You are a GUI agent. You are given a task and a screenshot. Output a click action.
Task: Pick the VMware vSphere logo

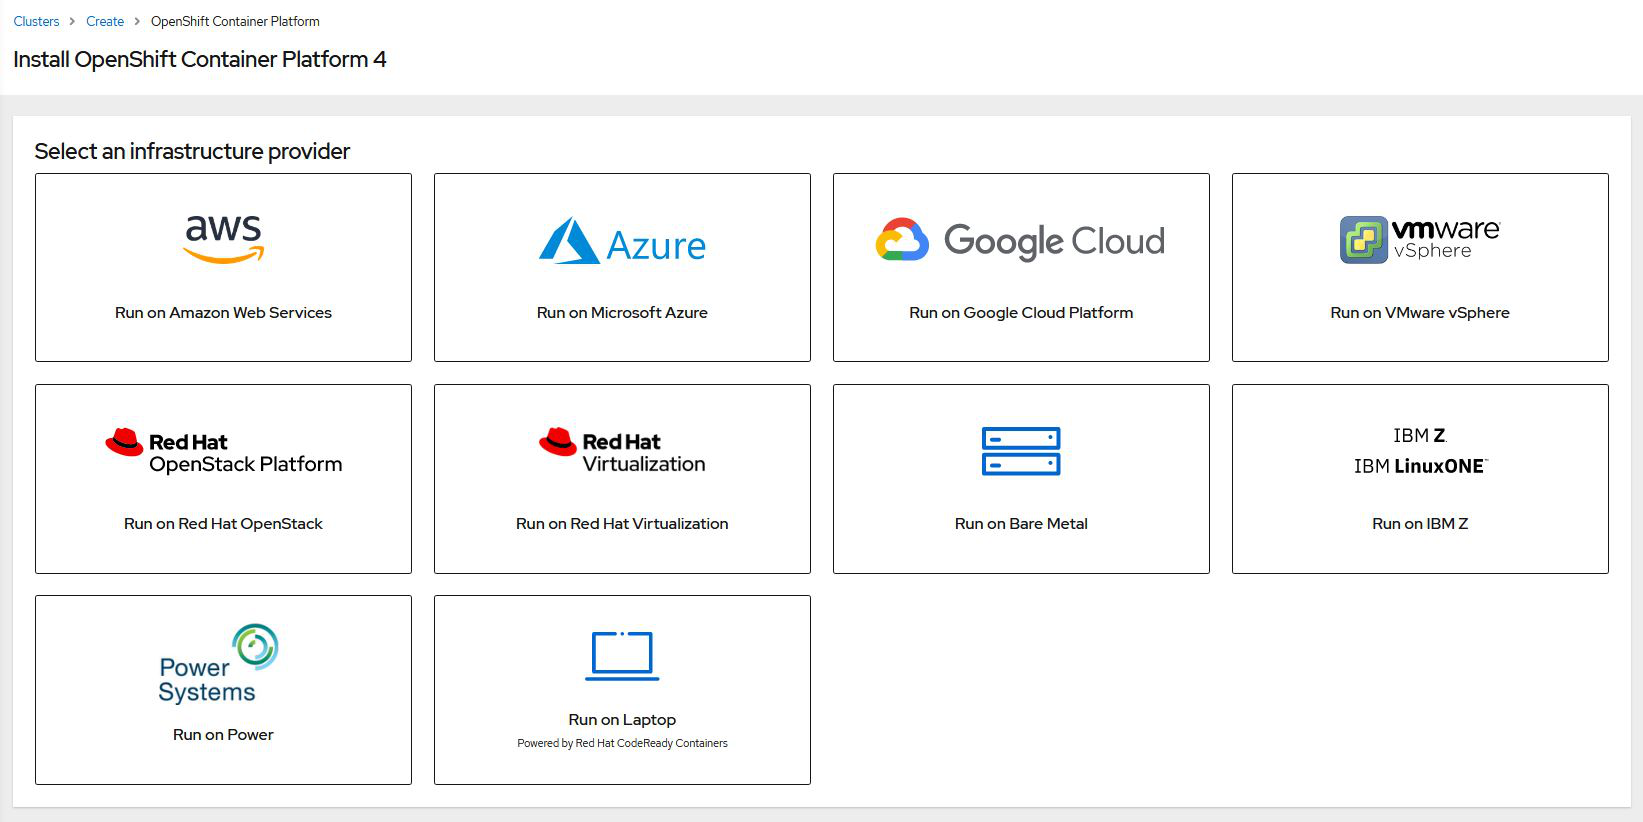point(1420,240)
